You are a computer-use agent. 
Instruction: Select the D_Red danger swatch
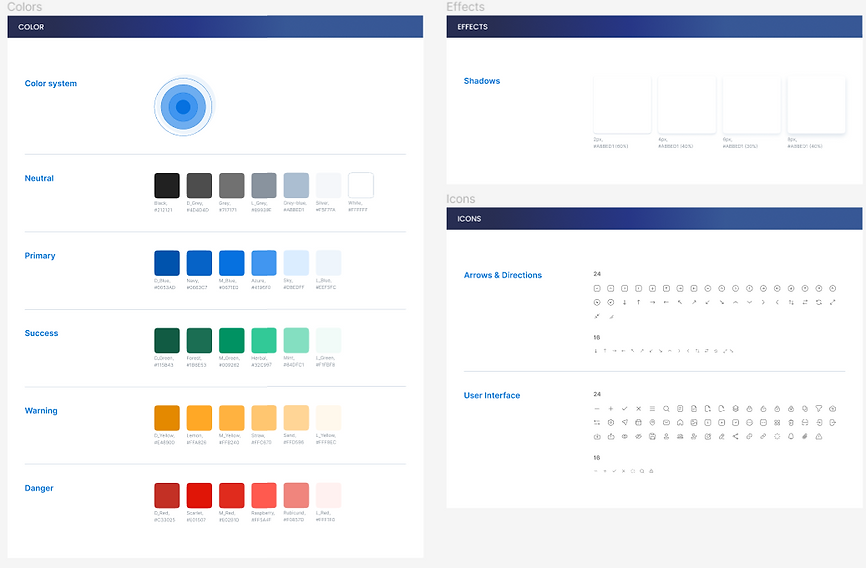[167, 495]
